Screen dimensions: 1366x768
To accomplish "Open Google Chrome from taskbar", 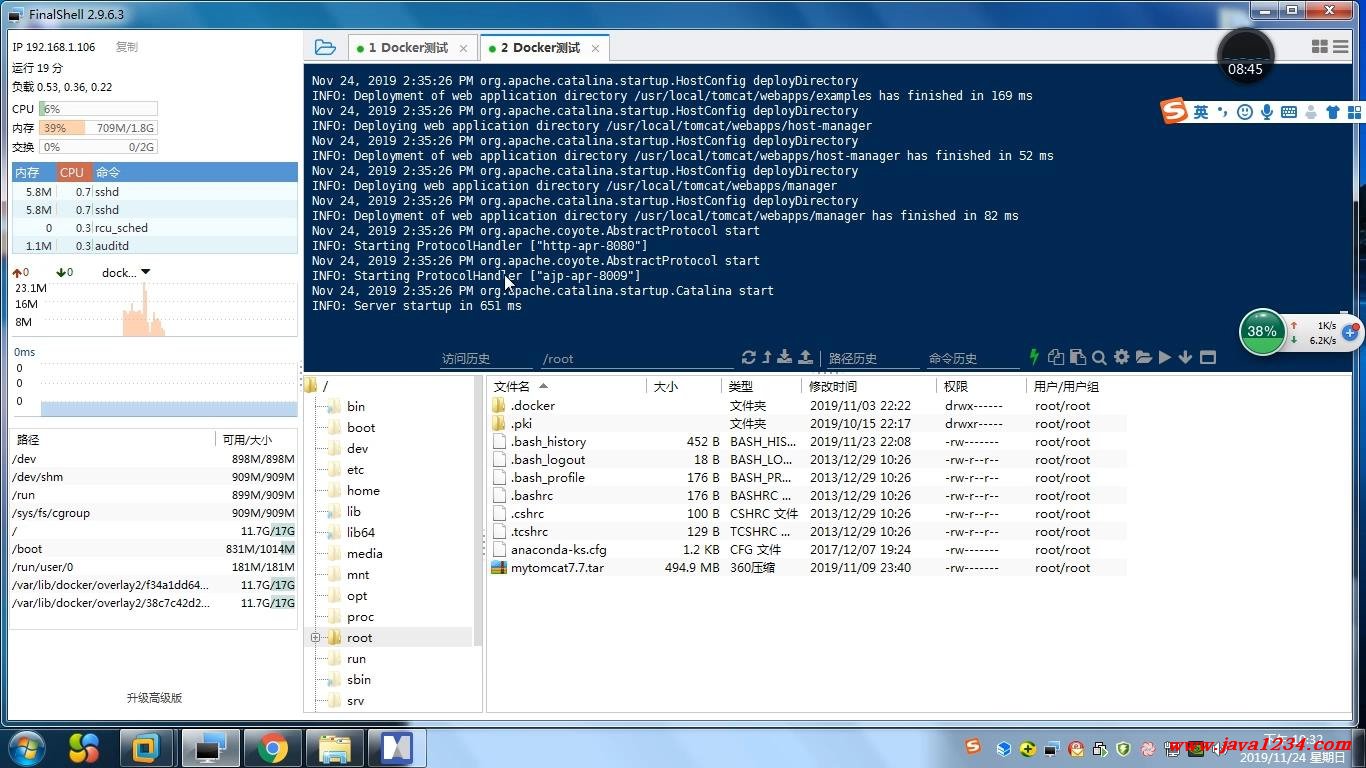I will [271, 748].
